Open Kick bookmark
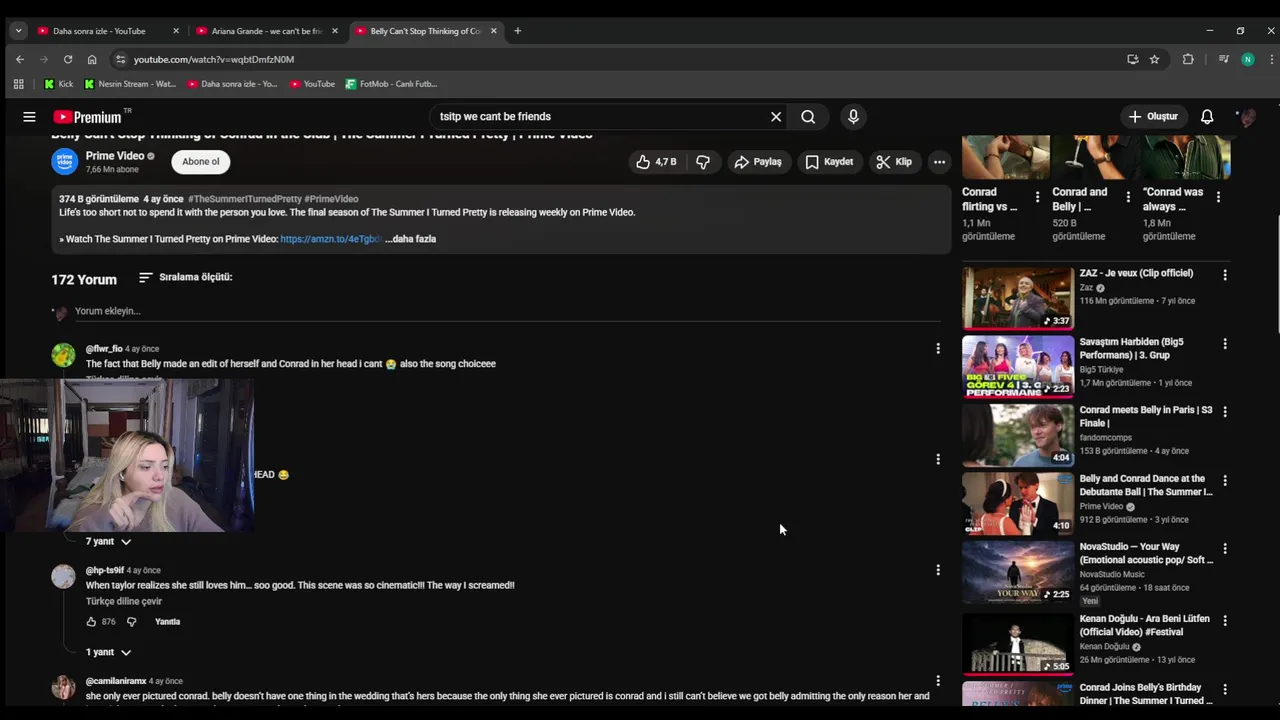Screen dimensions: 1280x720 pos(58,84)
